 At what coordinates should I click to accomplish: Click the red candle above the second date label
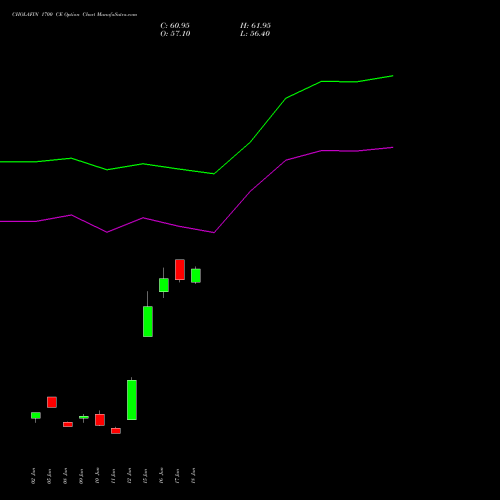pyautogui.click(x=52, y=402)
